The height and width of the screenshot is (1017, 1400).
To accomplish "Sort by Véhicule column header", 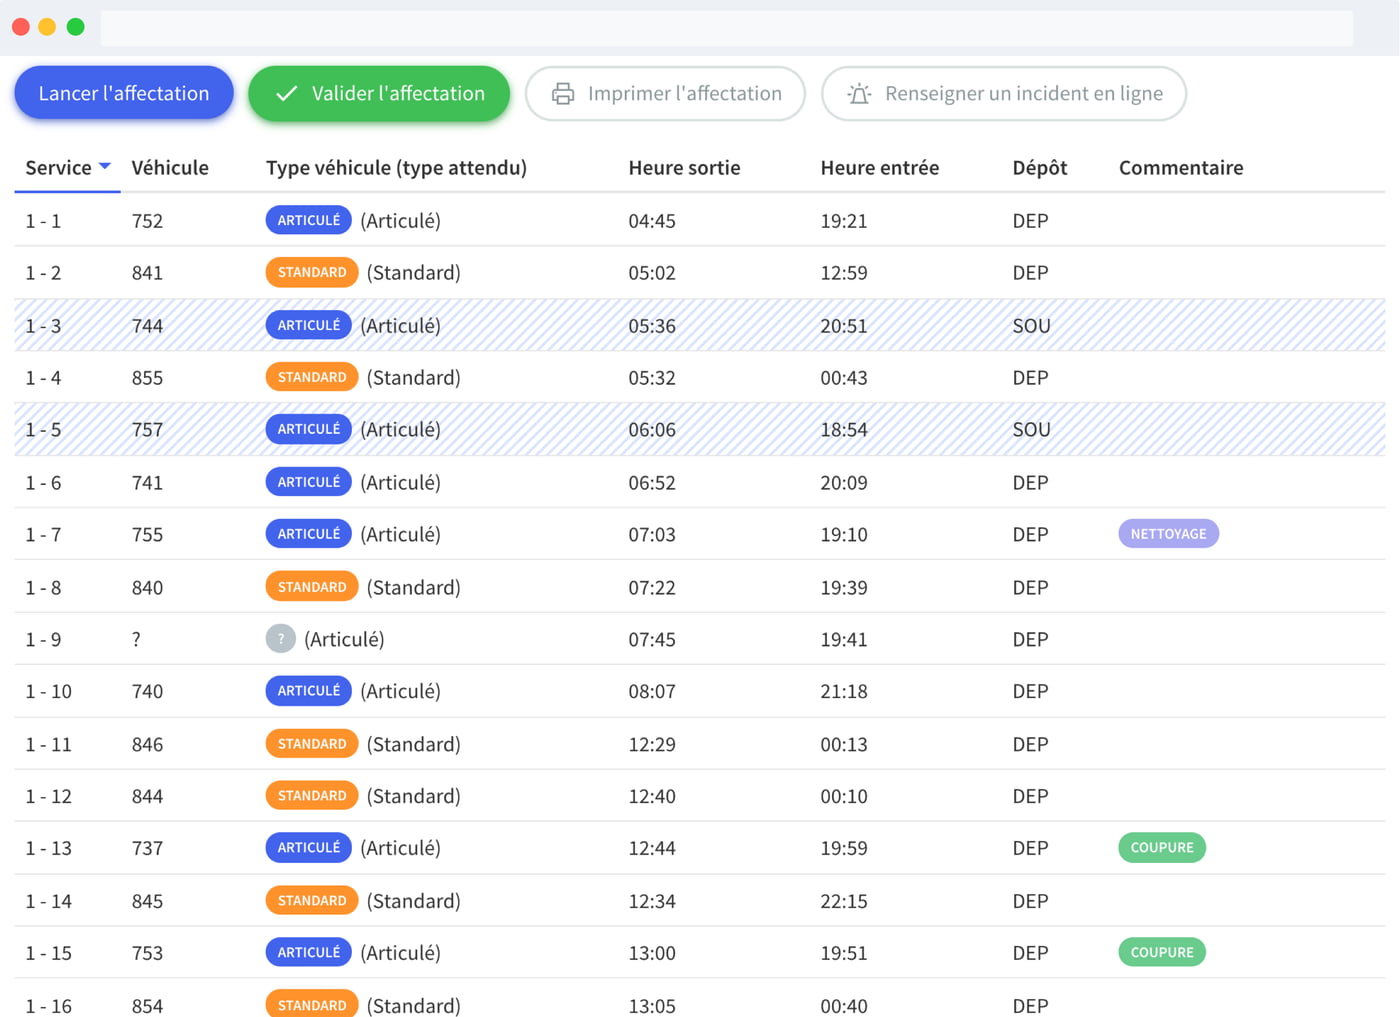I will [x=170, y=167].
